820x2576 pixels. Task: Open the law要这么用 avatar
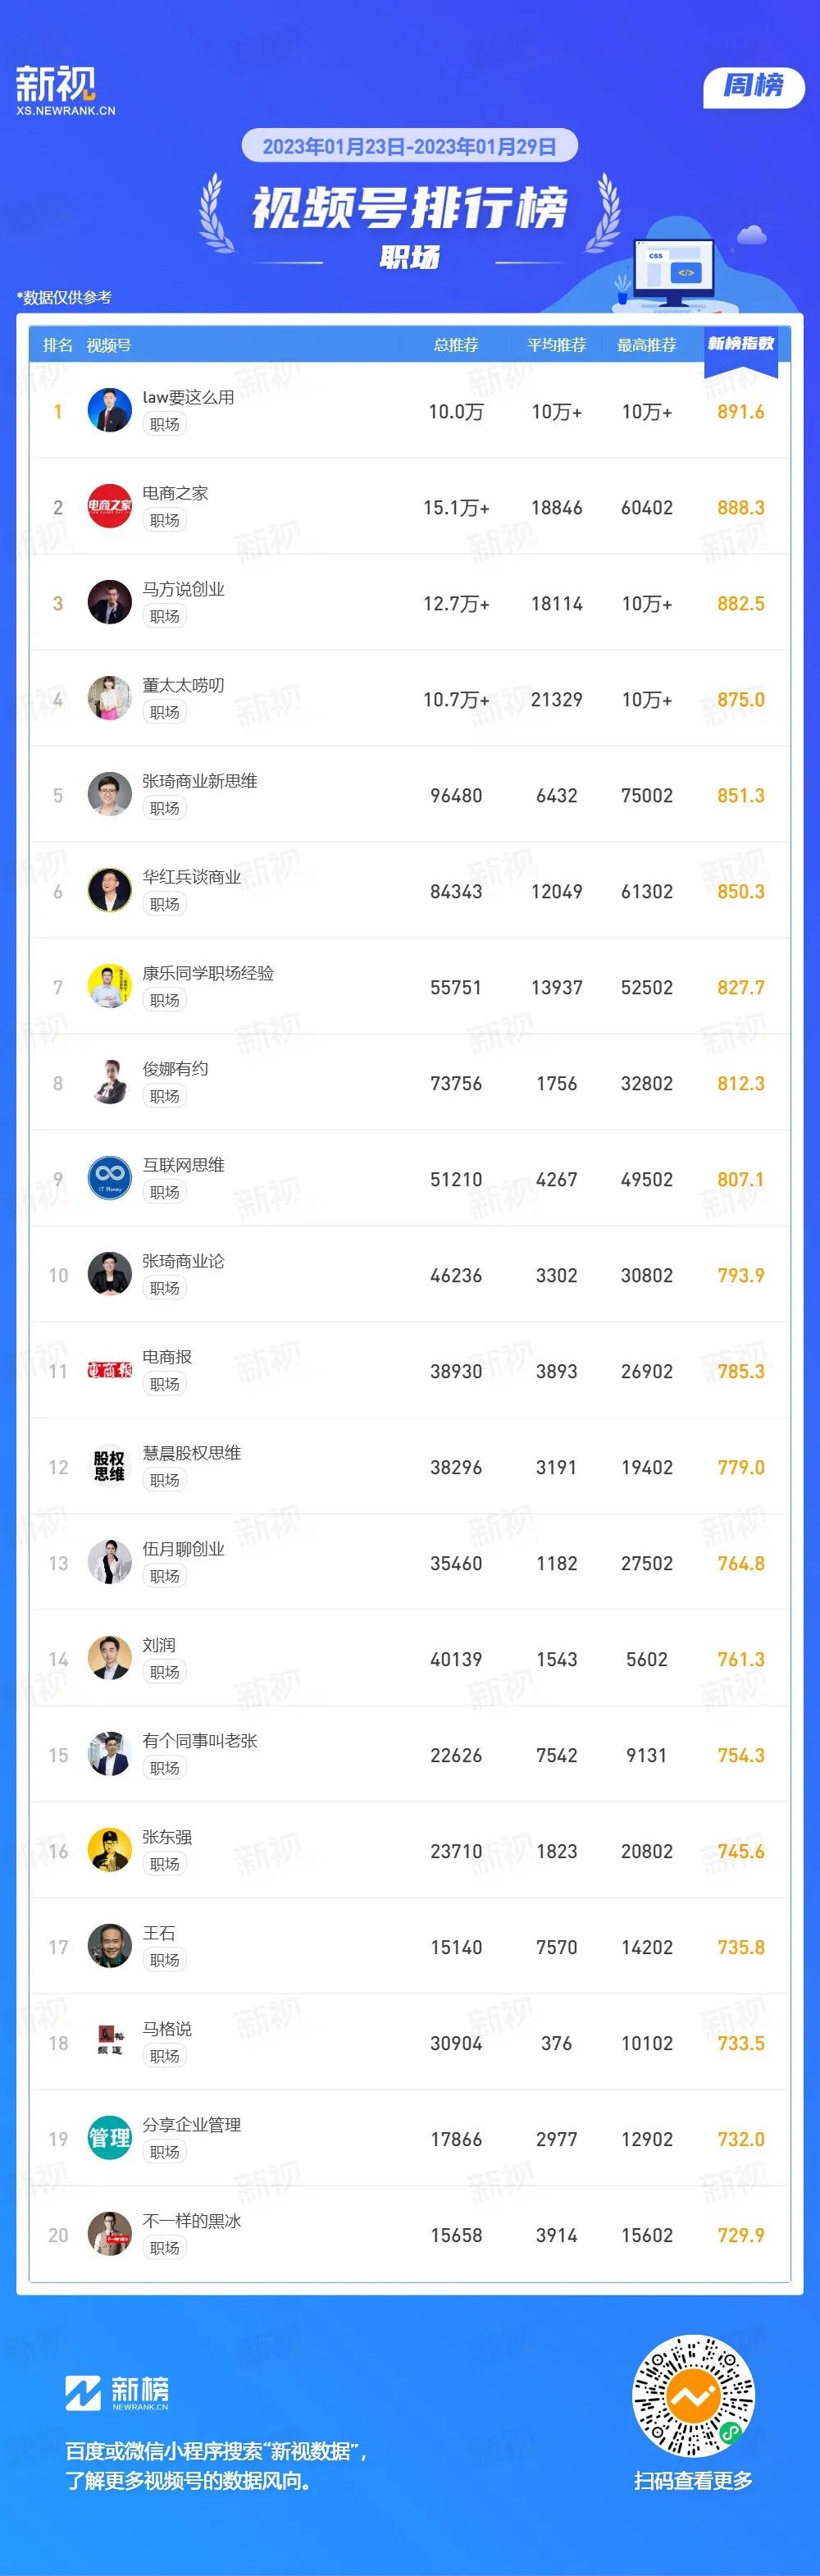110,410
